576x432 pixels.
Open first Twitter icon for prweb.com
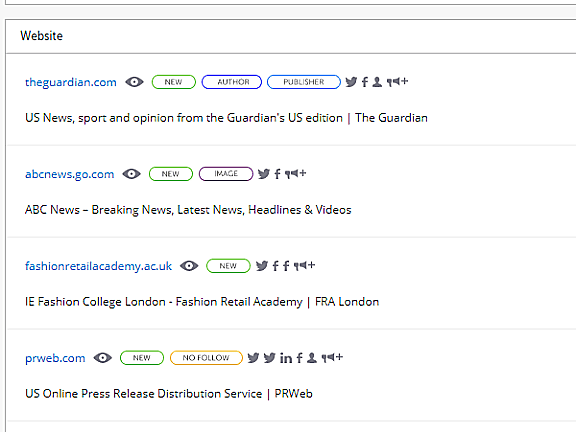pos(253,357)
